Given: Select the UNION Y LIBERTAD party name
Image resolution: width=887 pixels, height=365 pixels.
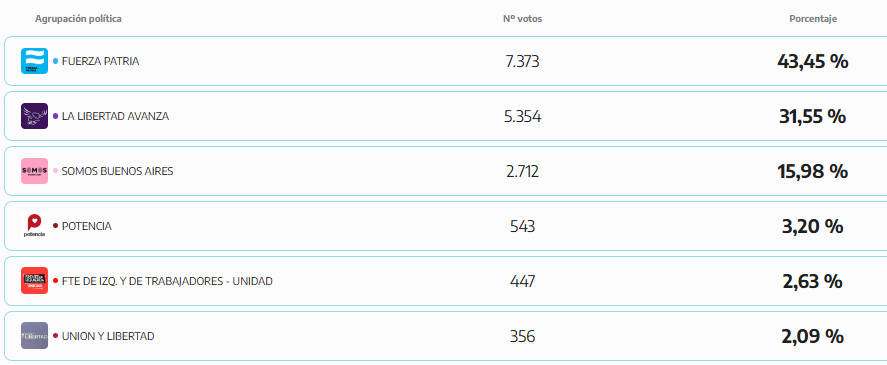Looking at the screenshot, I should pos(108,336).
